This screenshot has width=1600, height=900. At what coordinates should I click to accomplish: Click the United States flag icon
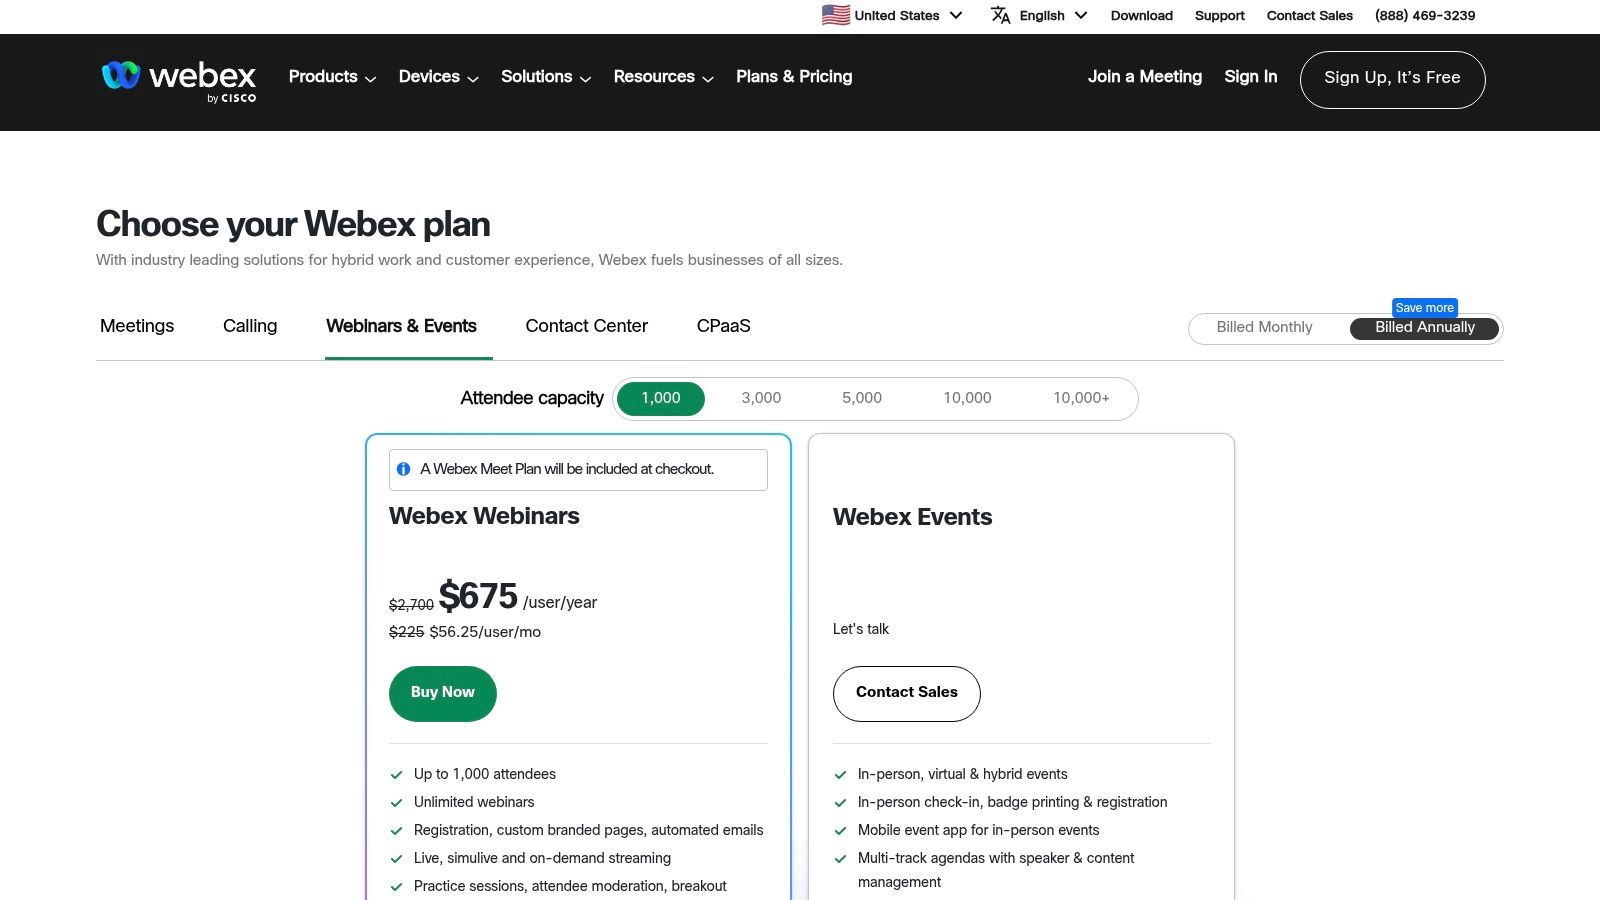coord(834,14)
